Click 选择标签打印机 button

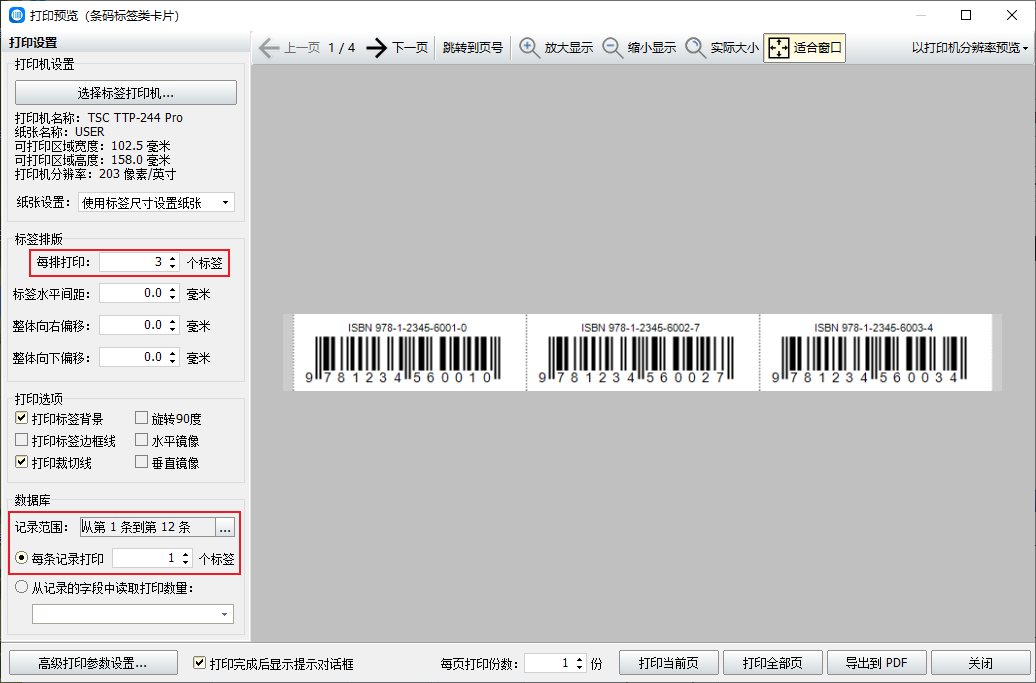126,92
